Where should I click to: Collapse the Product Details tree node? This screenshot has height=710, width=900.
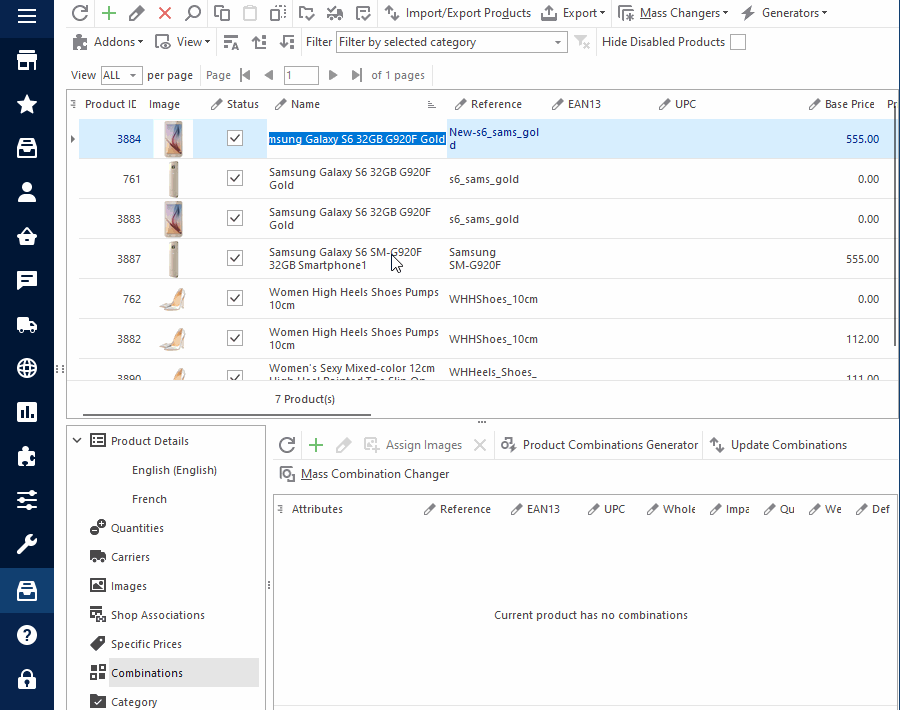click(77, 441)
